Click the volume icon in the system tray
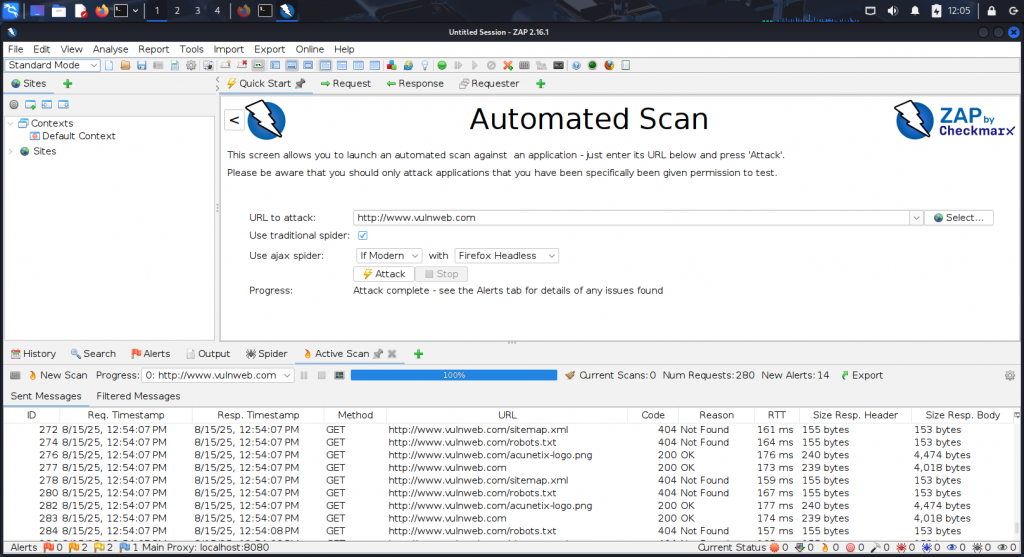Viewport: 1024px width, 557px height. (x=893, y=11)
